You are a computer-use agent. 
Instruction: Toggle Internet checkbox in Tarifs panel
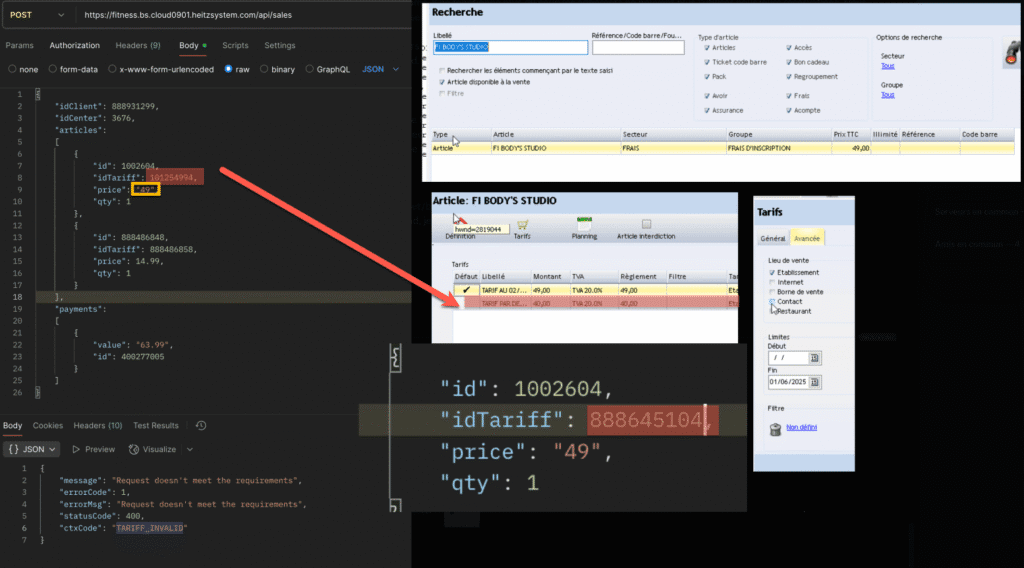[x=772, y=283]
